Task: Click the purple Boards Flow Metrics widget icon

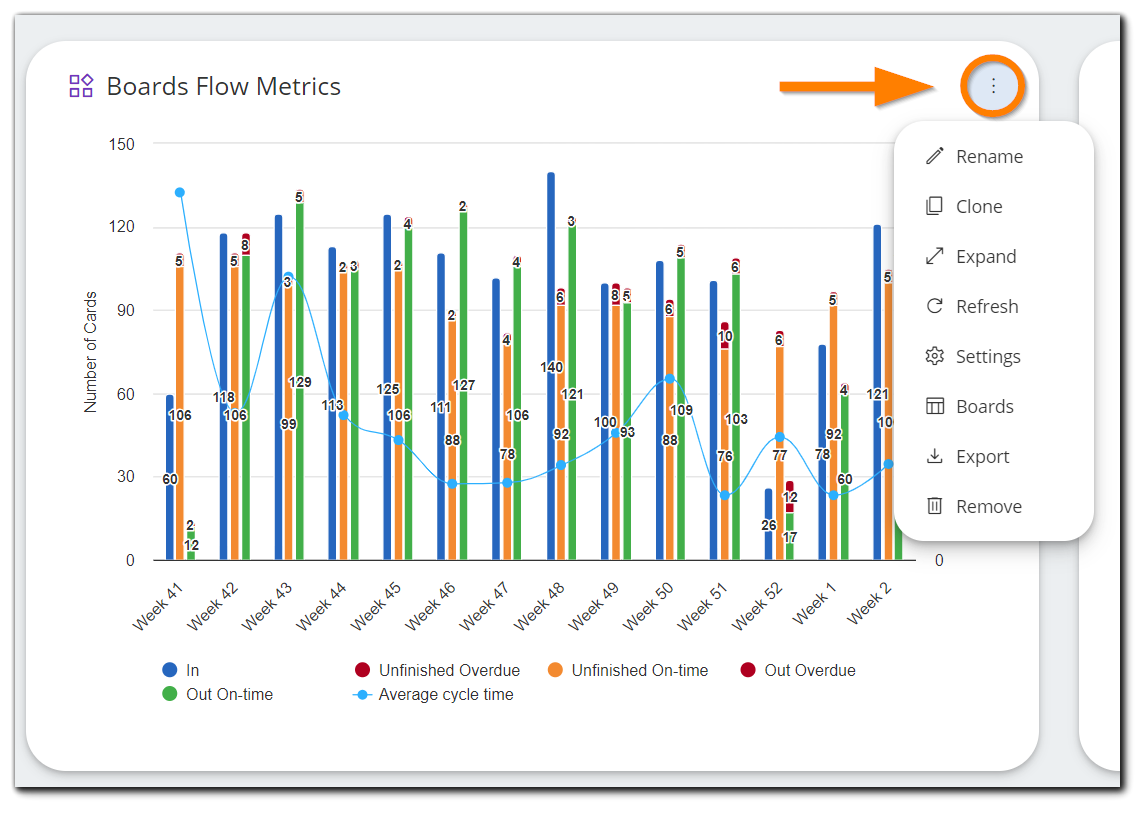Action: (x=81, y=86)
